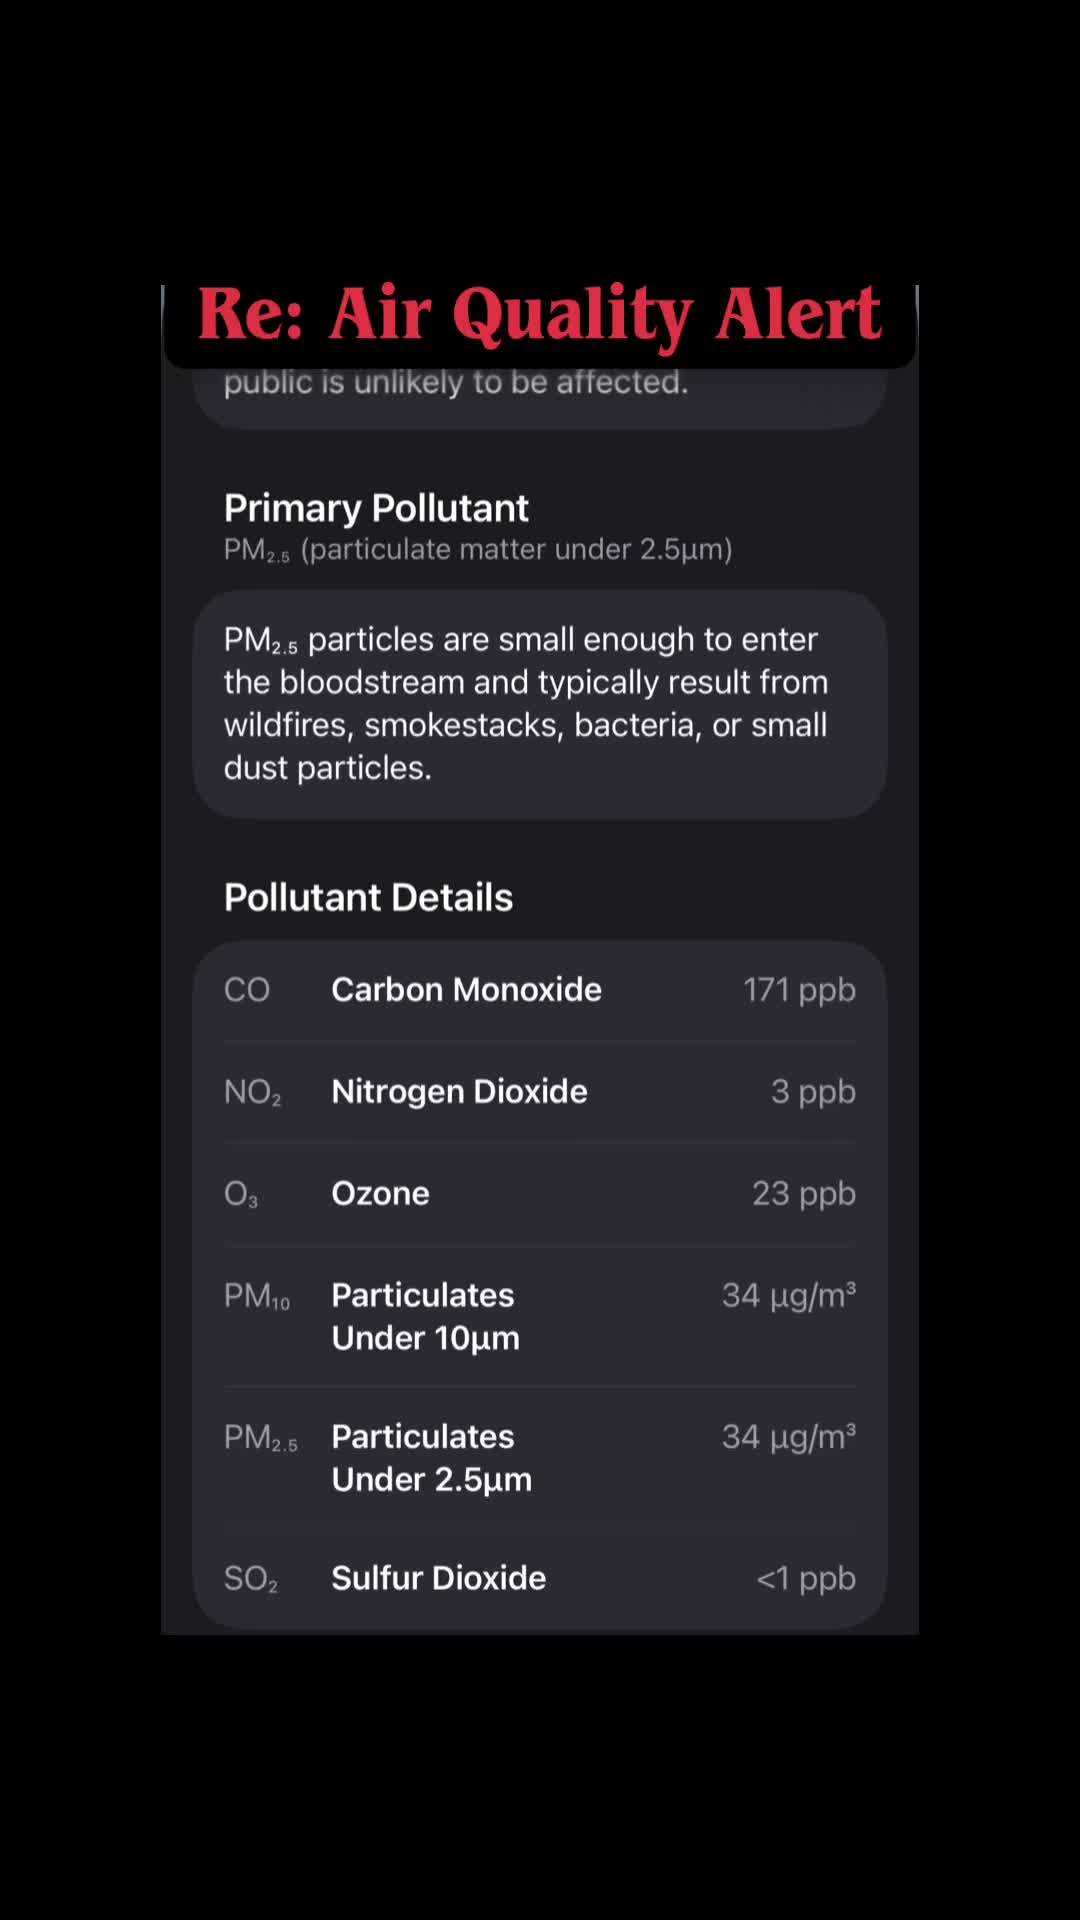This screenshot has width=1080, height=1920.
Task: Select the Nitrogen Dioxide label
Action: pyautogui.click(x=459, y=1091)
